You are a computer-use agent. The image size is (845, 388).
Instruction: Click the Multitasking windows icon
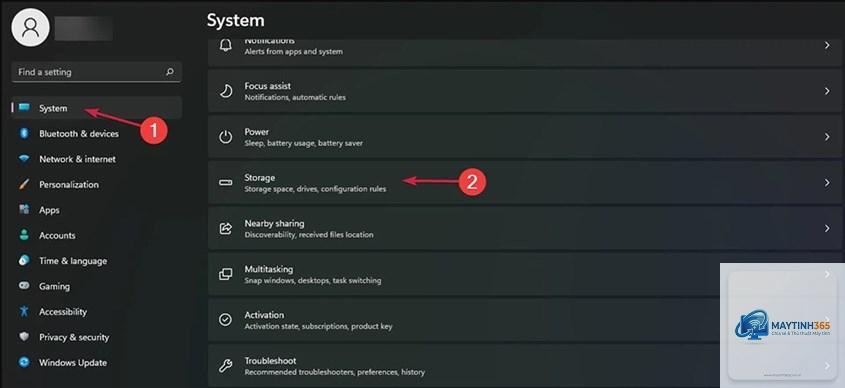coord(225,274)
